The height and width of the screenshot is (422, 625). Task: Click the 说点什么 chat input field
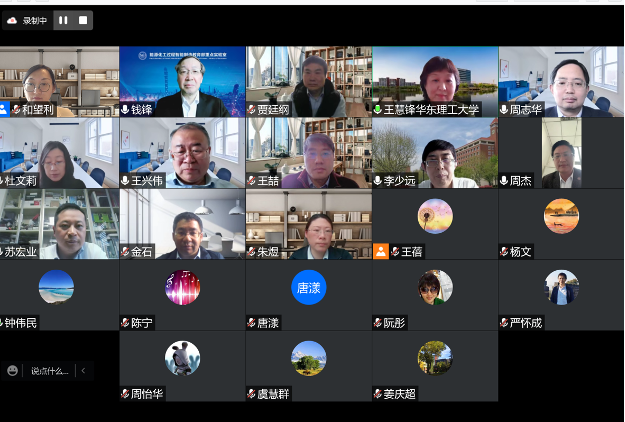tap(50, 371)
